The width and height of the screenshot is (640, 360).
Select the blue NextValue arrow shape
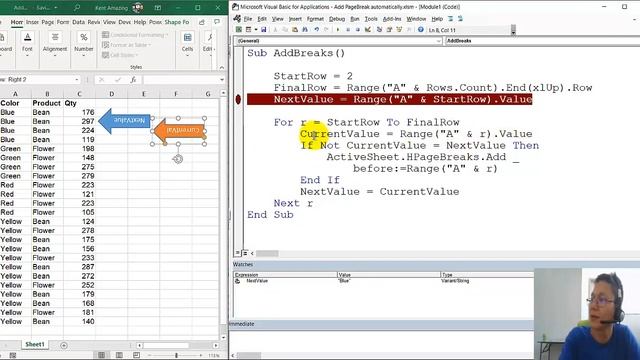coord(124,121)
